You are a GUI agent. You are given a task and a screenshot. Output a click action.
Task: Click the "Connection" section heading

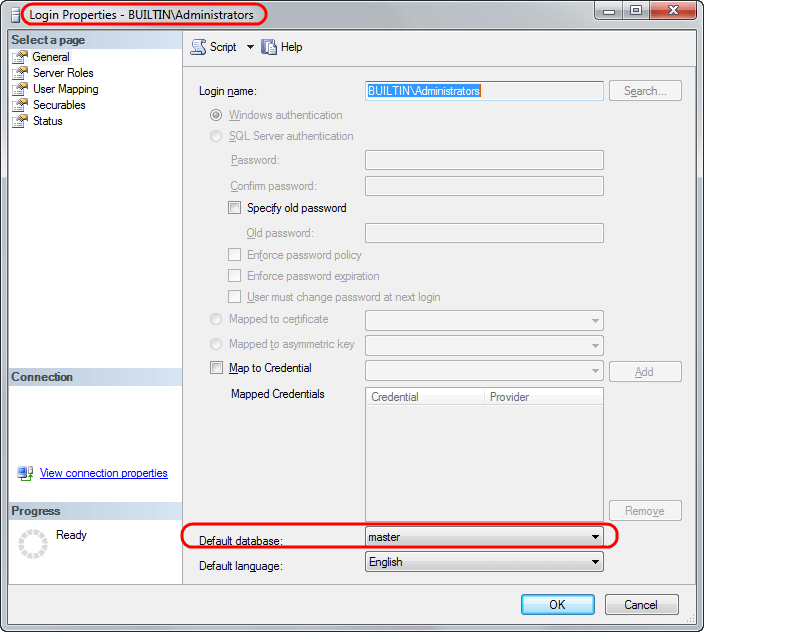tap(42, 377)
